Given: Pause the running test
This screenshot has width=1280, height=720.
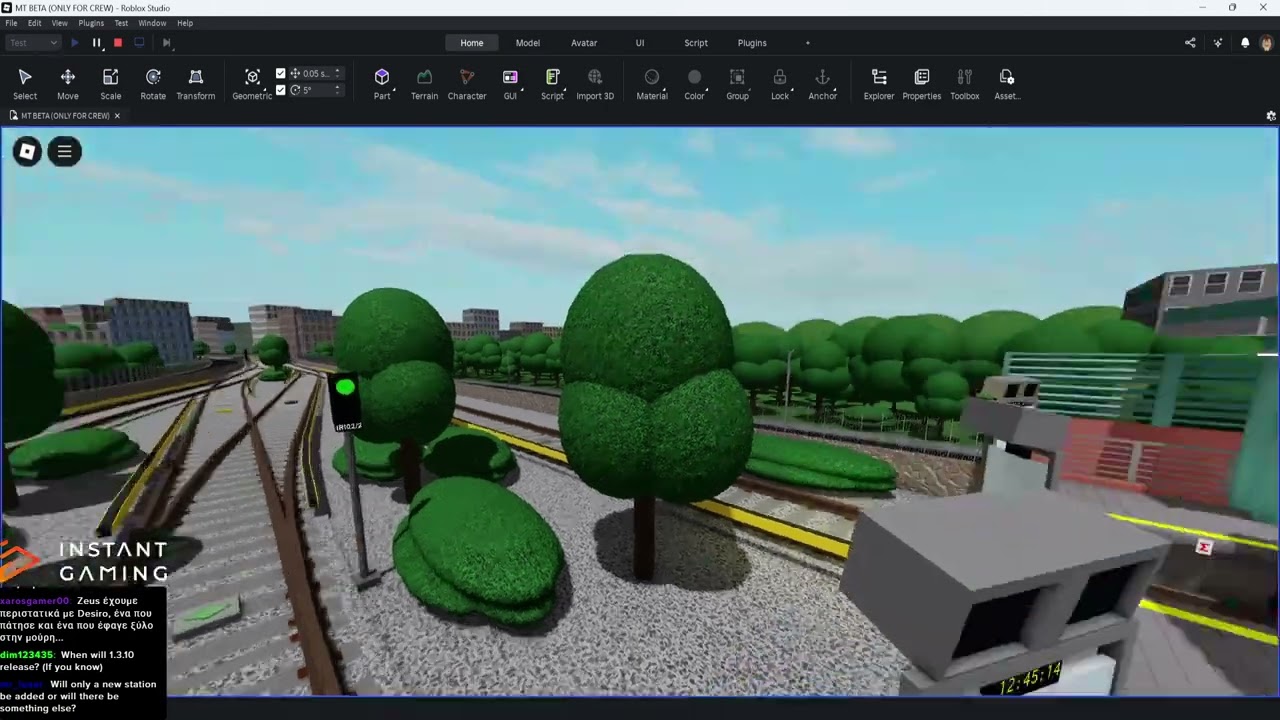Looking at the screenshot, I should [x=97, y=43].
